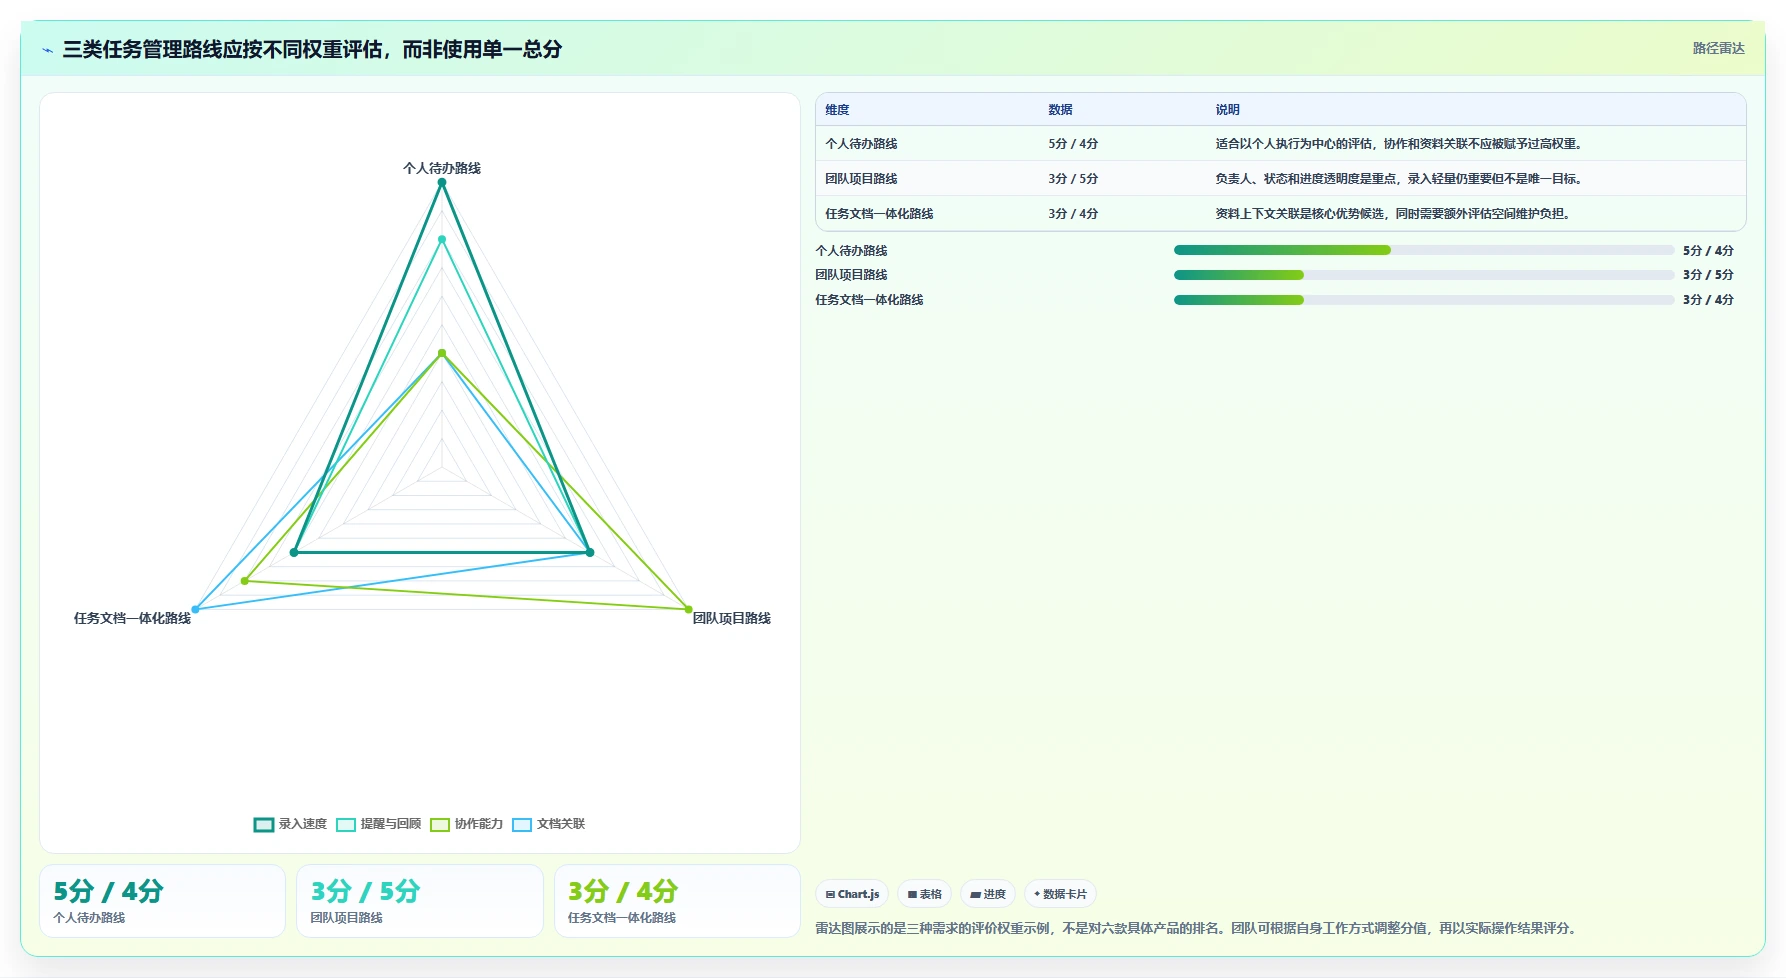Click the 路径雷达 label in header

(x=1718, y=48)
